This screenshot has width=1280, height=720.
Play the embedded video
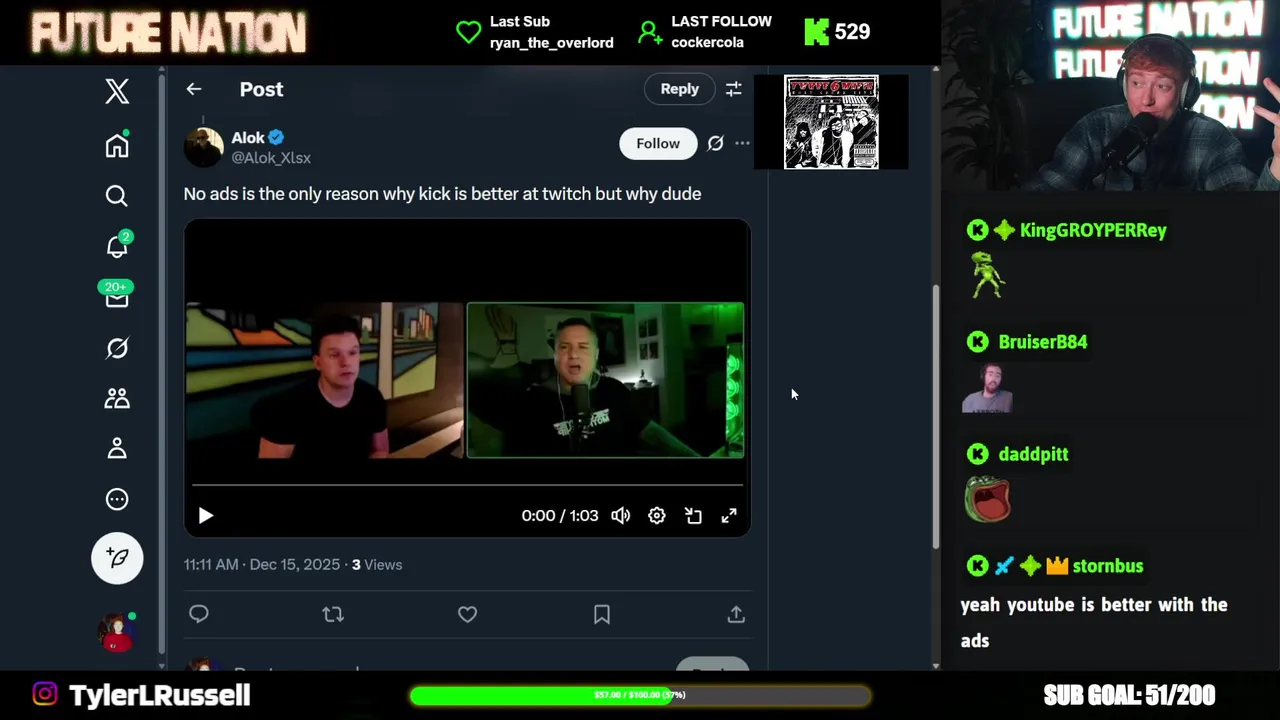point(205,515)
